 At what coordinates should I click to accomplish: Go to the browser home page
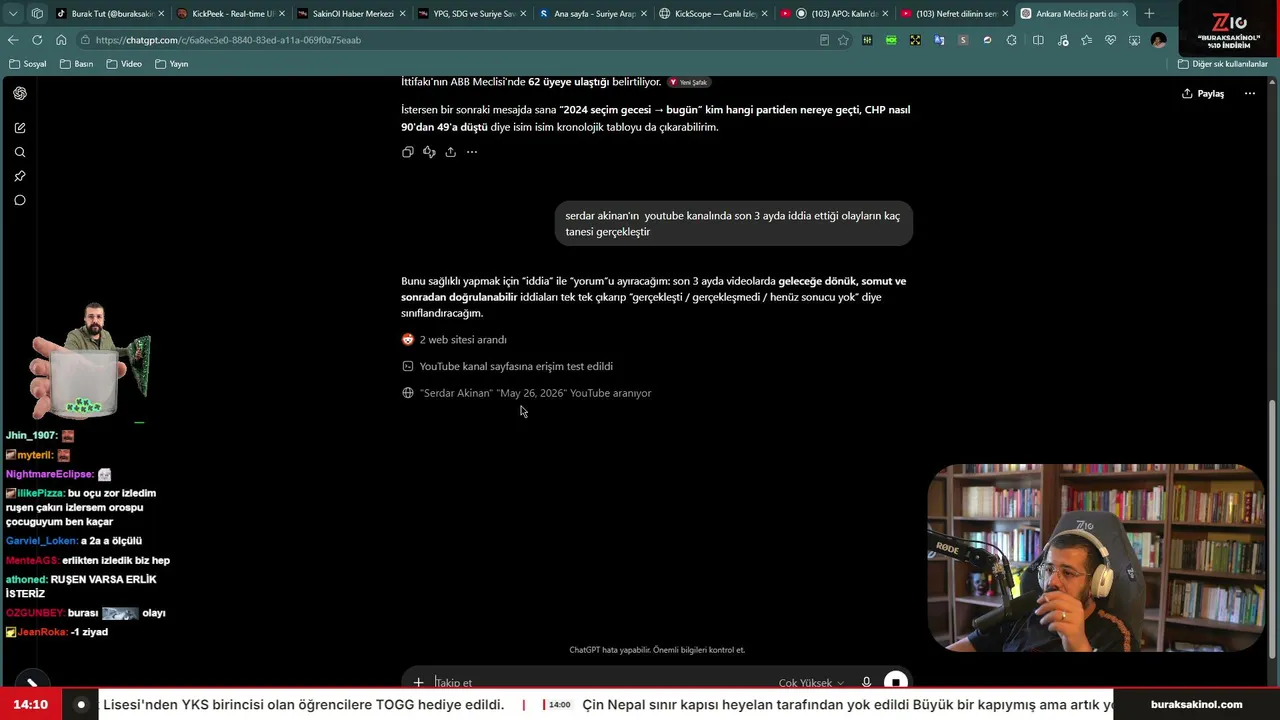coord(61,40)
